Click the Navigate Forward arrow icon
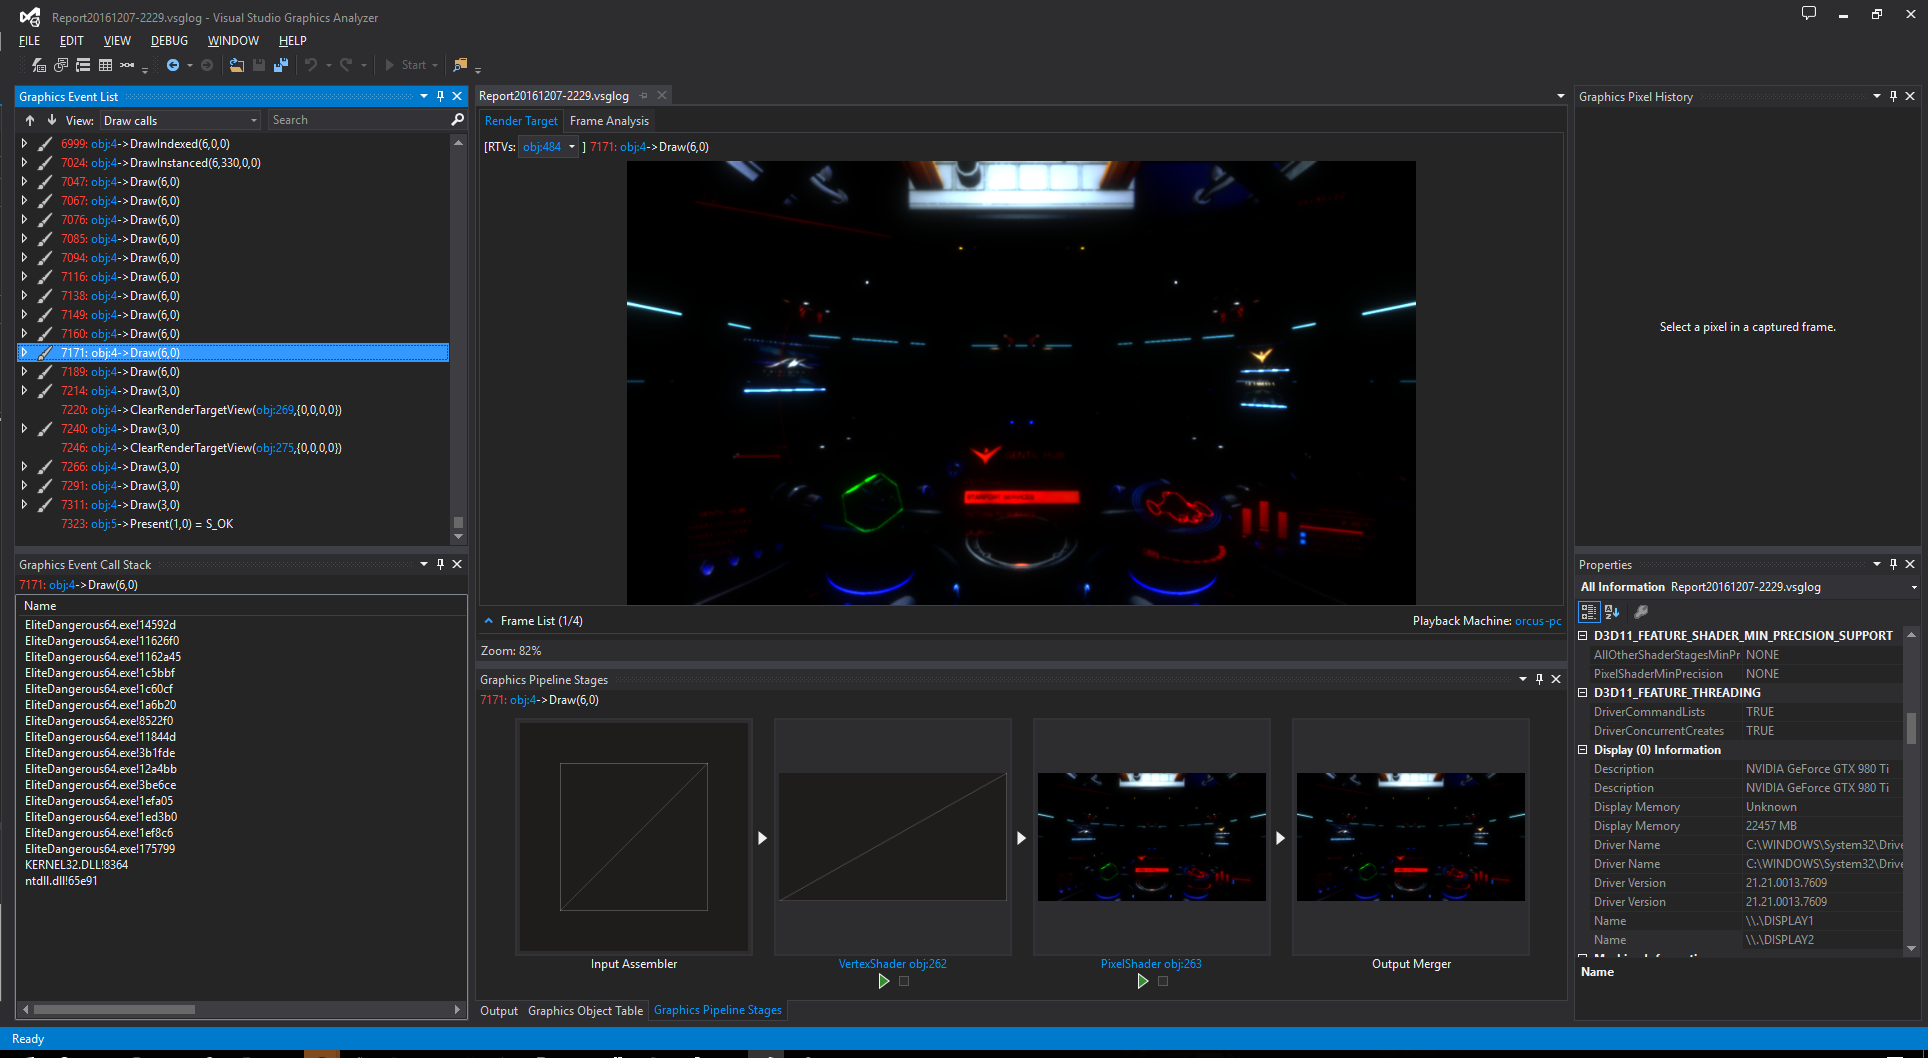This screenshot has width=1928, height=1058. point(207,65)
